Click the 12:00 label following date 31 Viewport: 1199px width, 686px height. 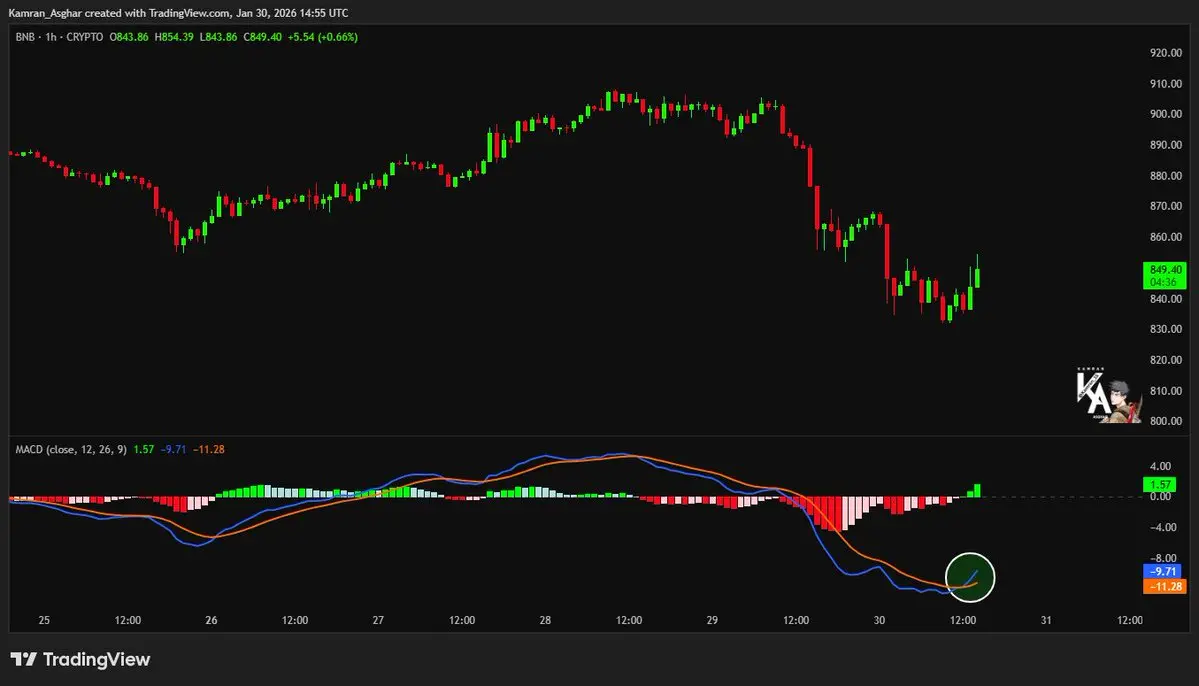click(1129, 620)
